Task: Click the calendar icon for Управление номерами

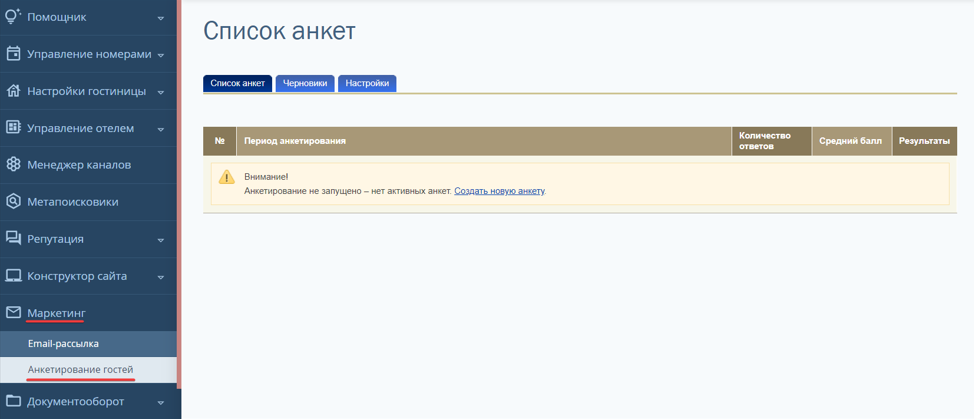Action: (13, 54)
